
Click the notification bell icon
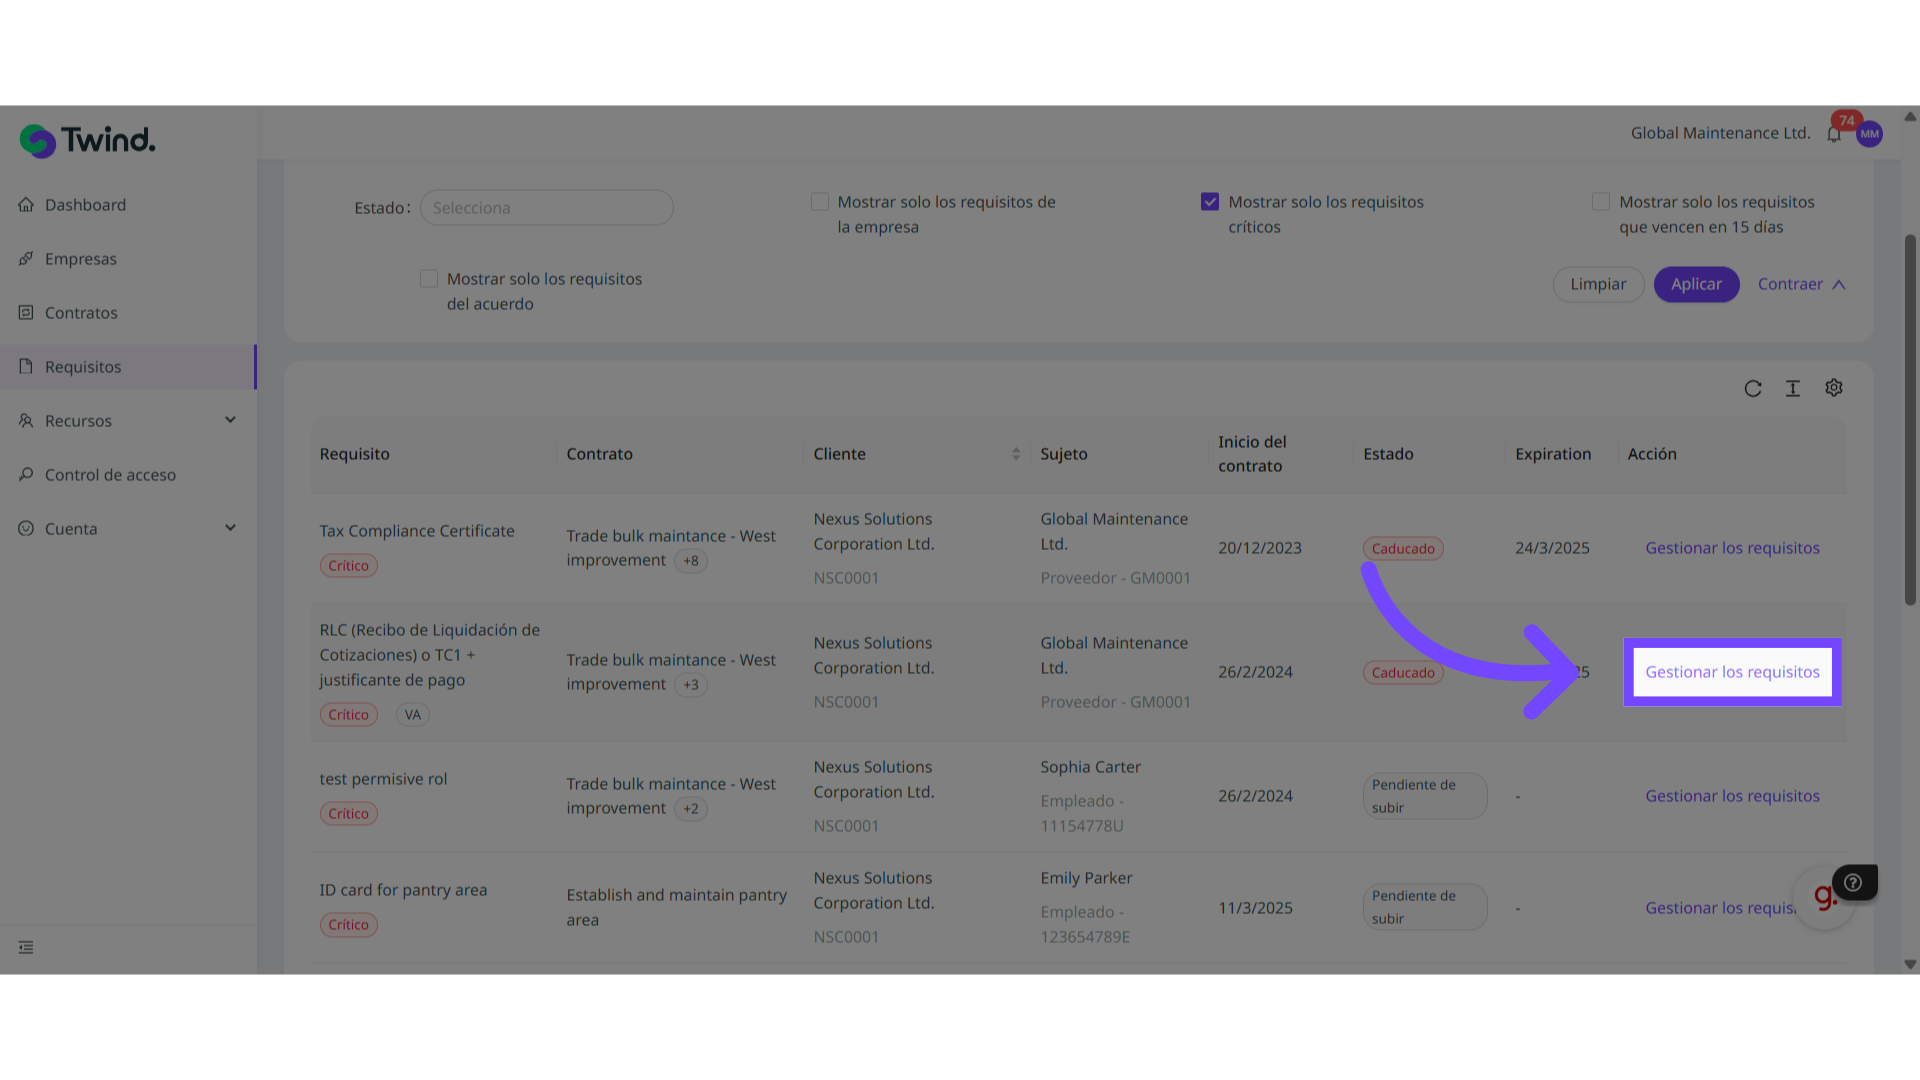pyautogui.click(x=1833, y=134)
